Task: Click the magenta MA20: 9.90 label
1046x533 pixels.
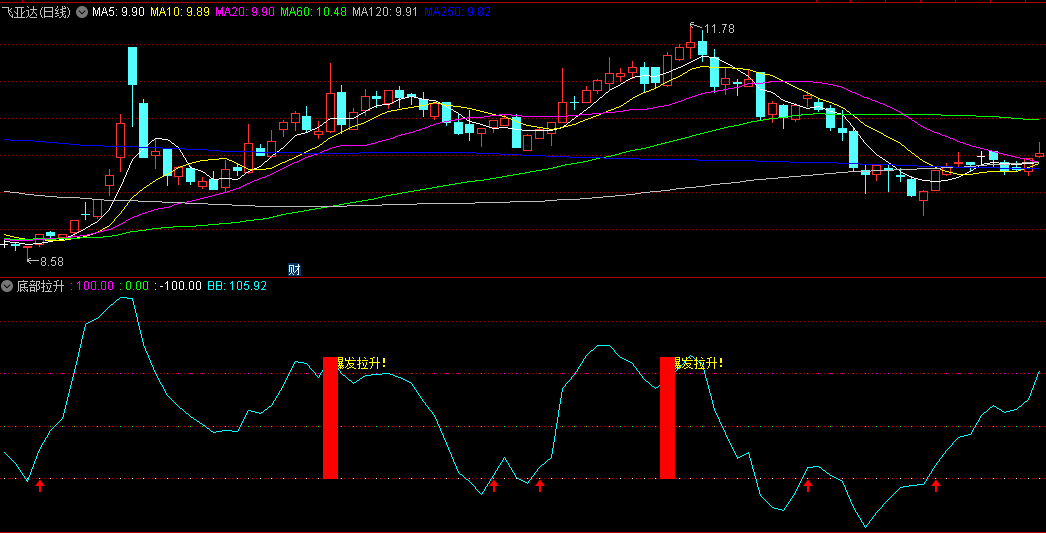Action: point(245,12)
